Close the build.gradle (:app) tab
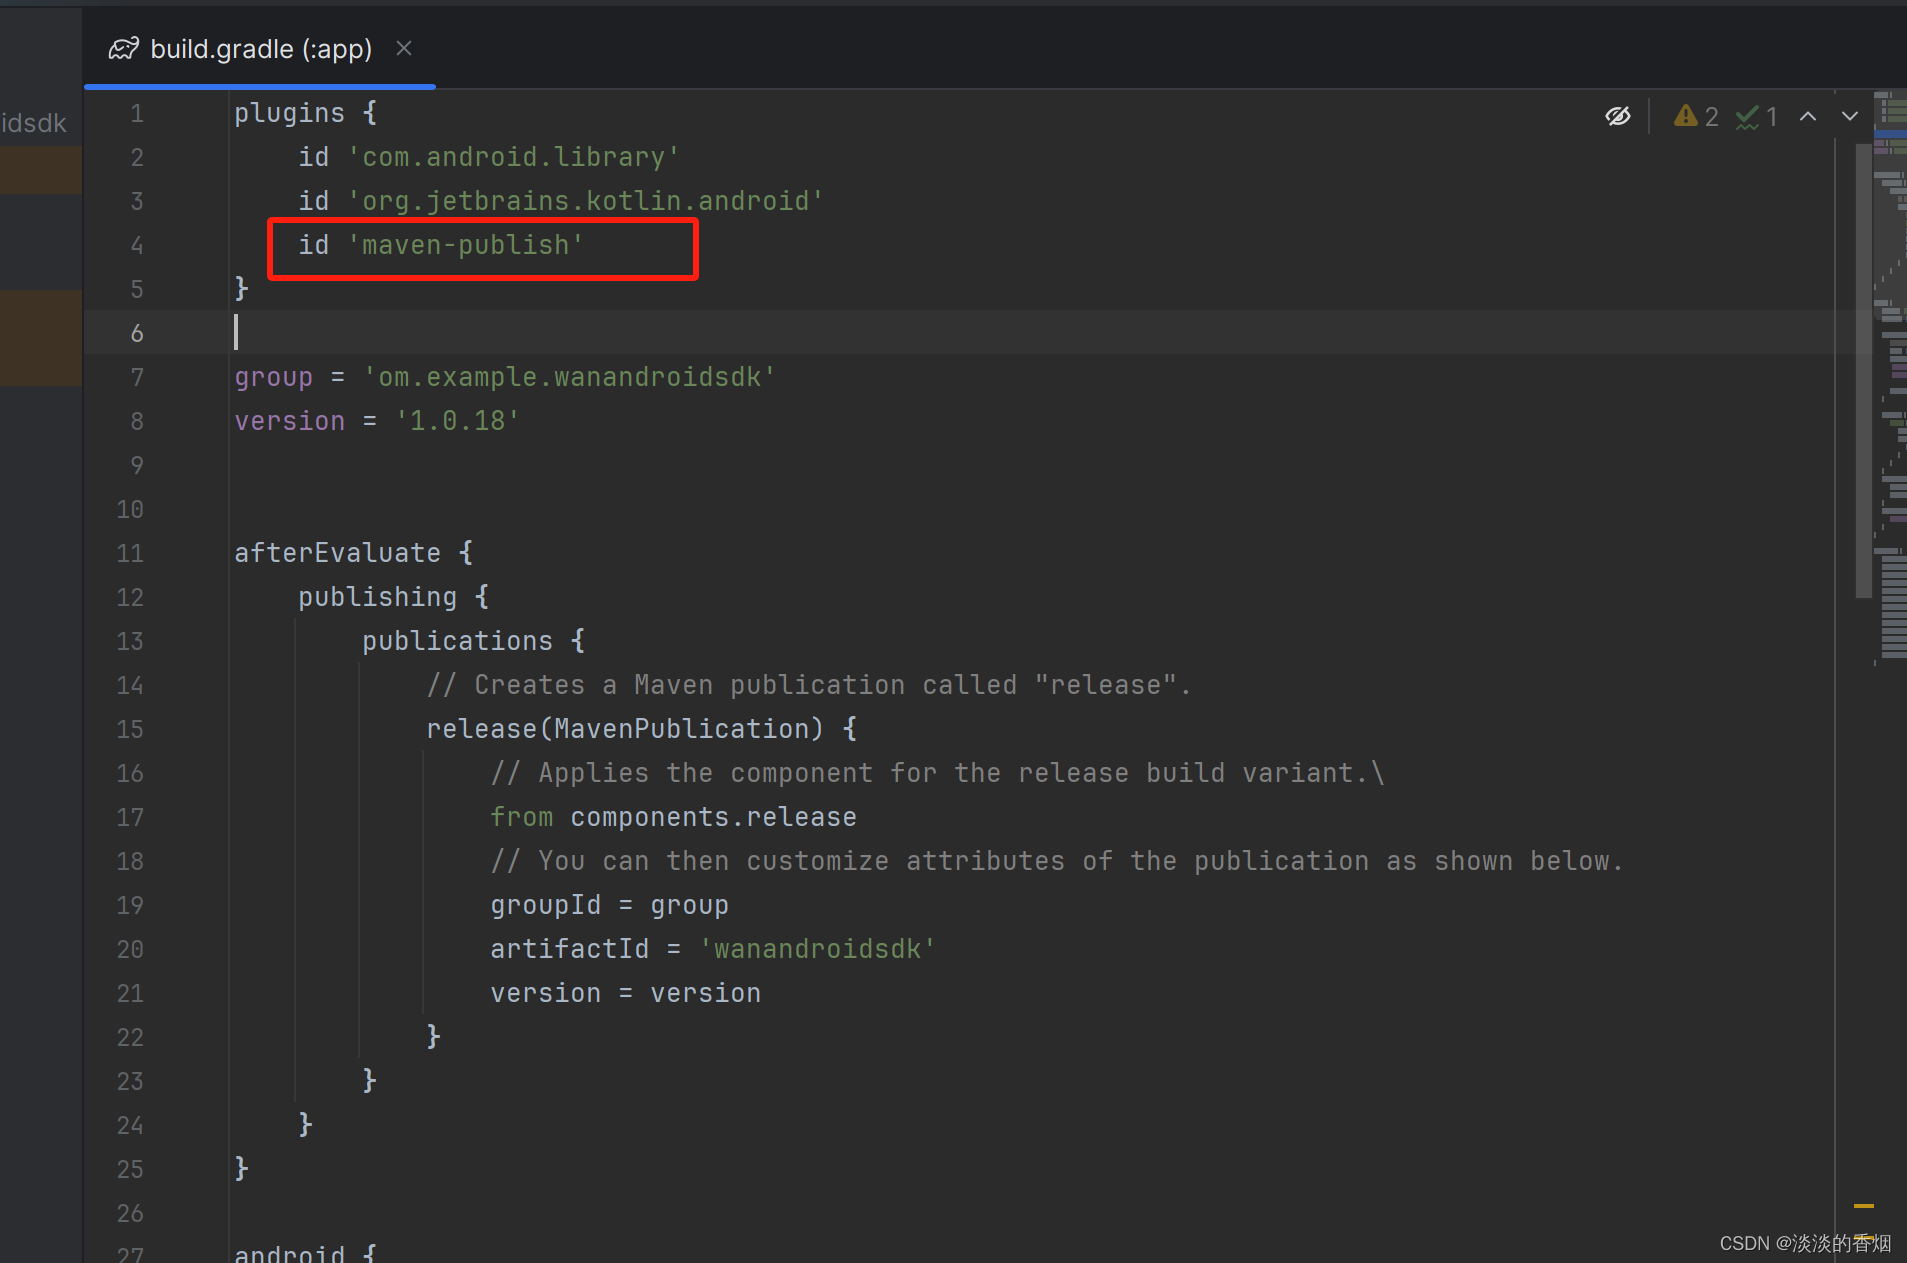The image size is (1907, 1263). pyautogui.click(x=404, y=48)
